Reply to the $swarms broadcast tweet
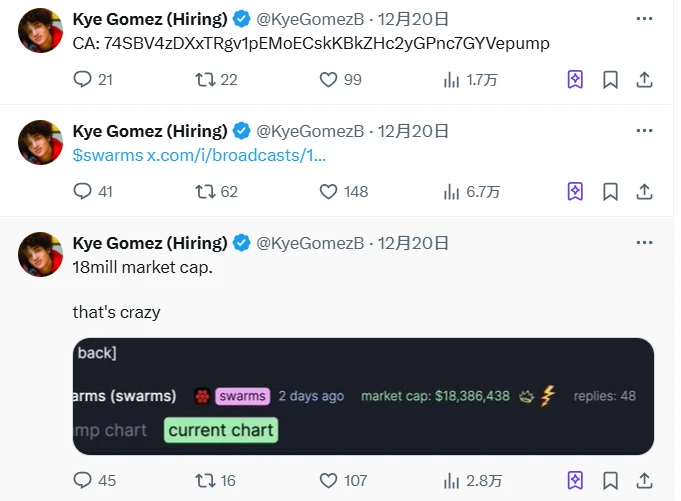The height and width of the screenshot is (501, 681). 82,191
